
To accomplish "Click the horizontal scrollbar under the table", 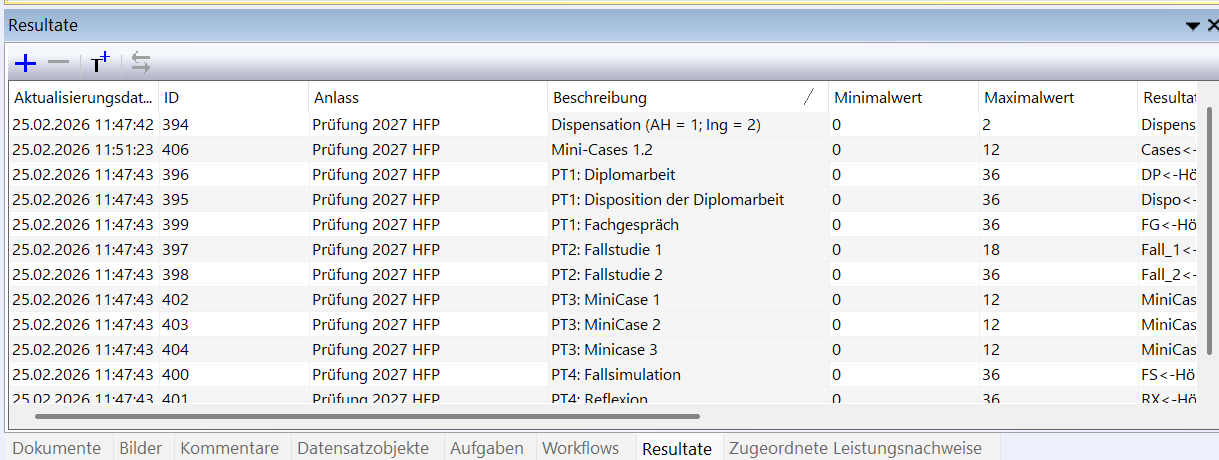I will [x=368, y=415].
